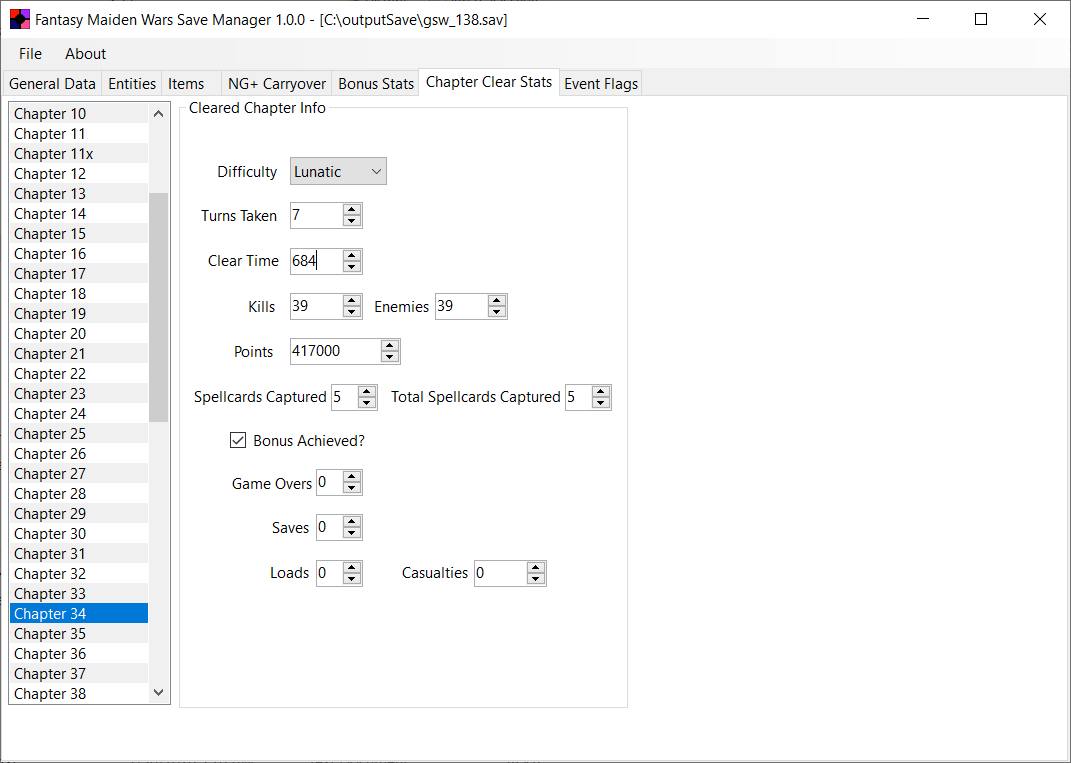Select Chapter 21 in the list
Screen dimensions: 1071x763
pos(79,354)
